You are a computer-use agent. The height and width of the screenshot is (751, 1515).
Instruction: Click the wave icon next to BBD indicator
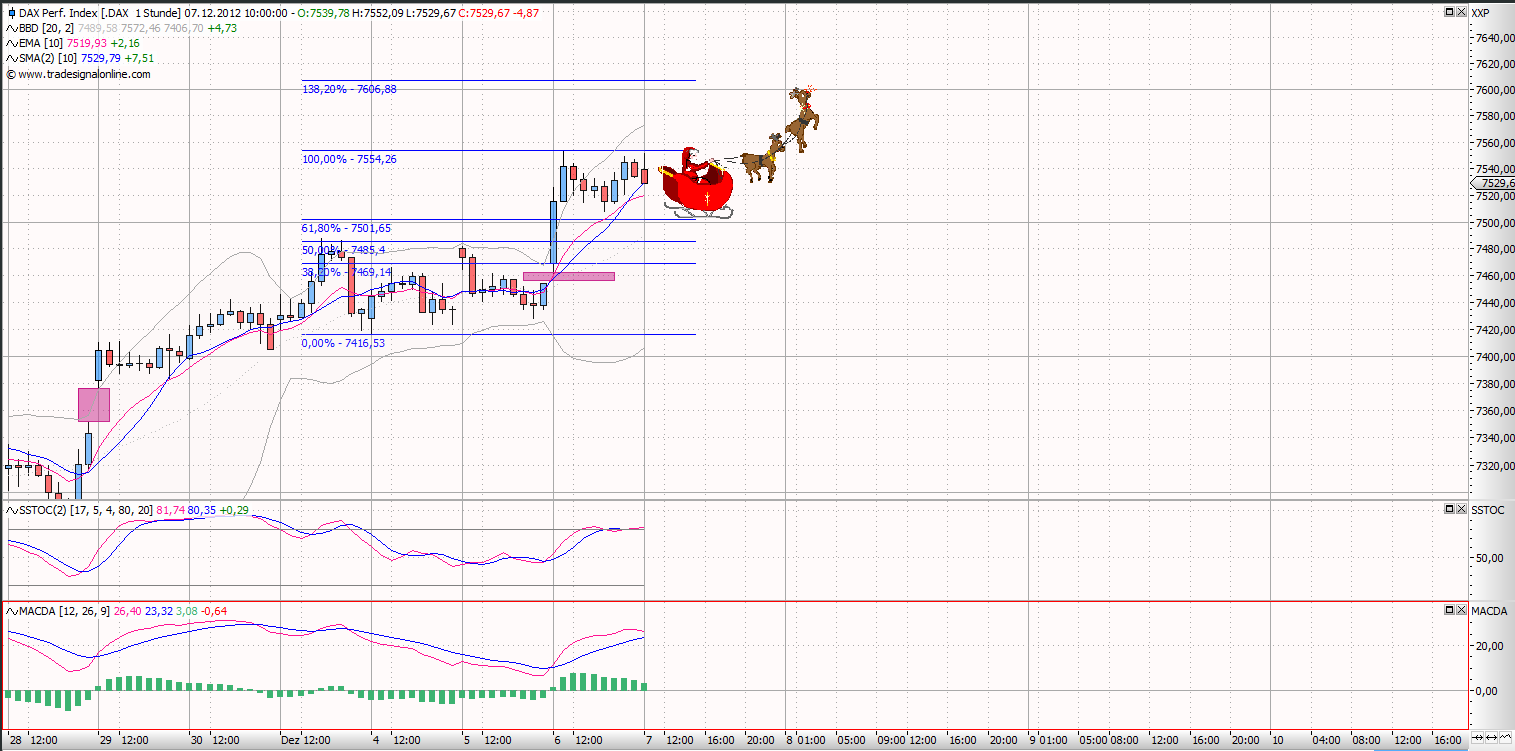12,28
